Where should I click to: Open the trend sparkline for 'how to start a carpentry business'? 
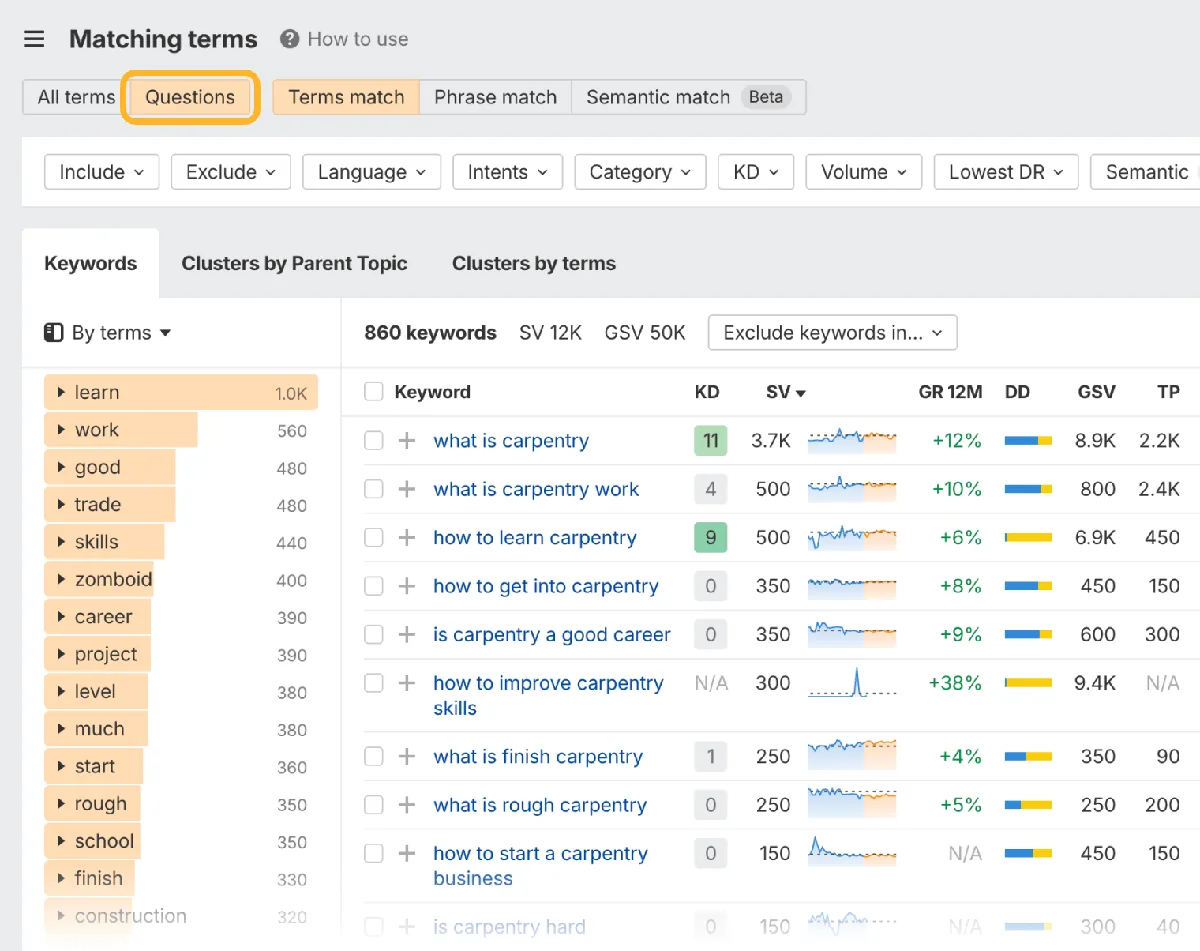coord(852,852)
